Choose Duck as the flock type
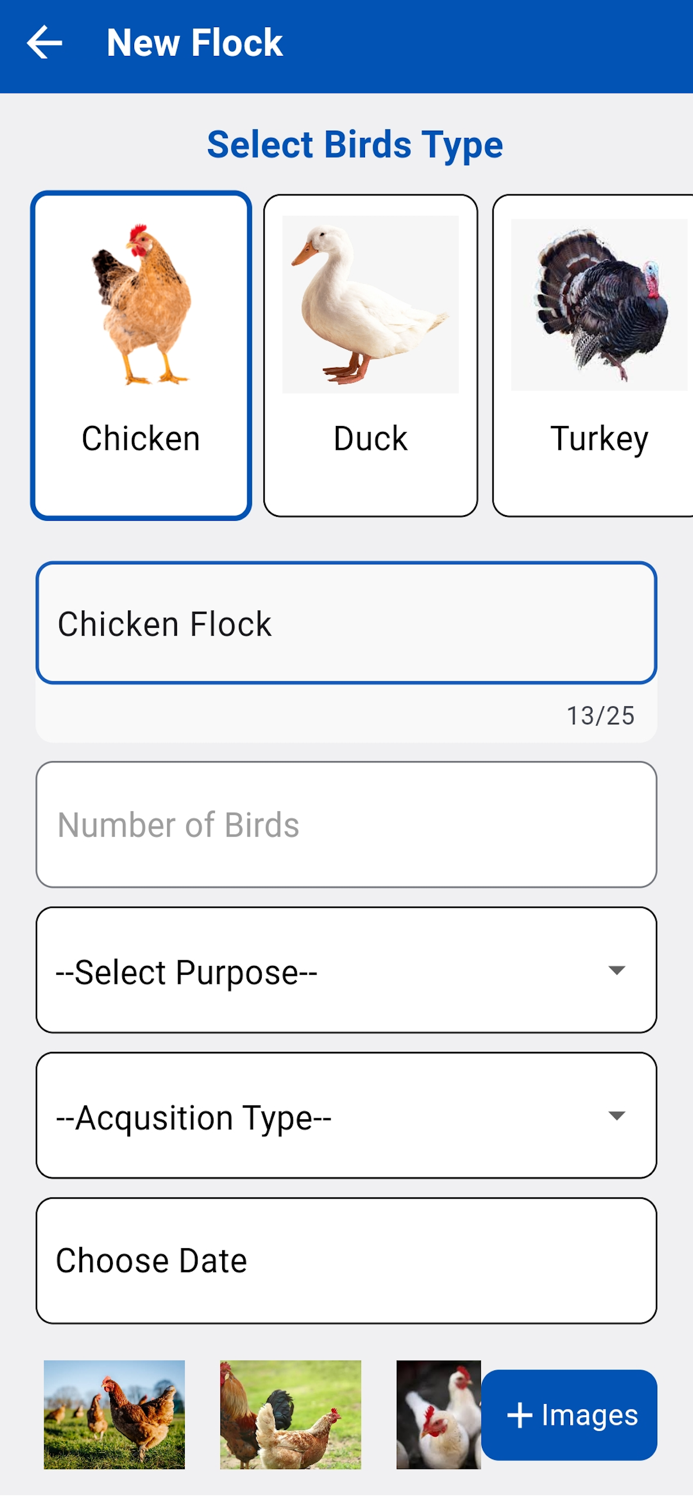This screenshot has height=1500, width=693. (370, 354)
